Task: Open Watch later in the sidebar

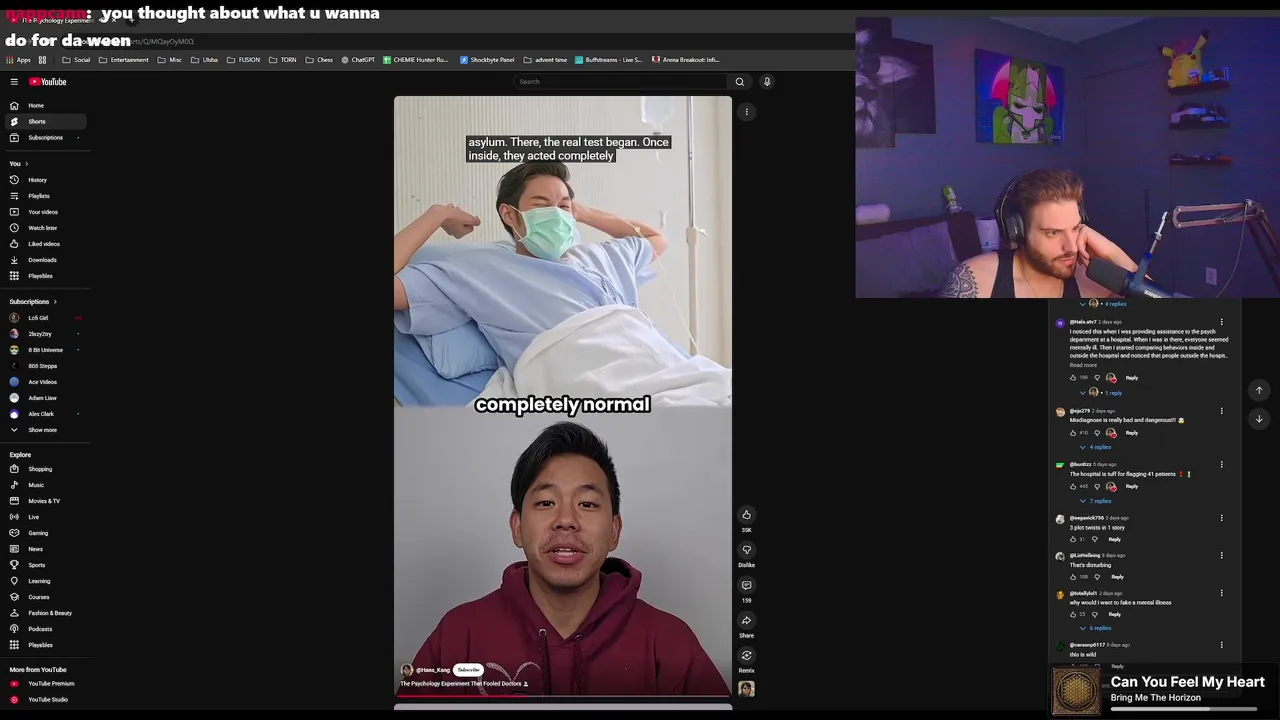Action: pyautogui.click(x=44, y=228)
